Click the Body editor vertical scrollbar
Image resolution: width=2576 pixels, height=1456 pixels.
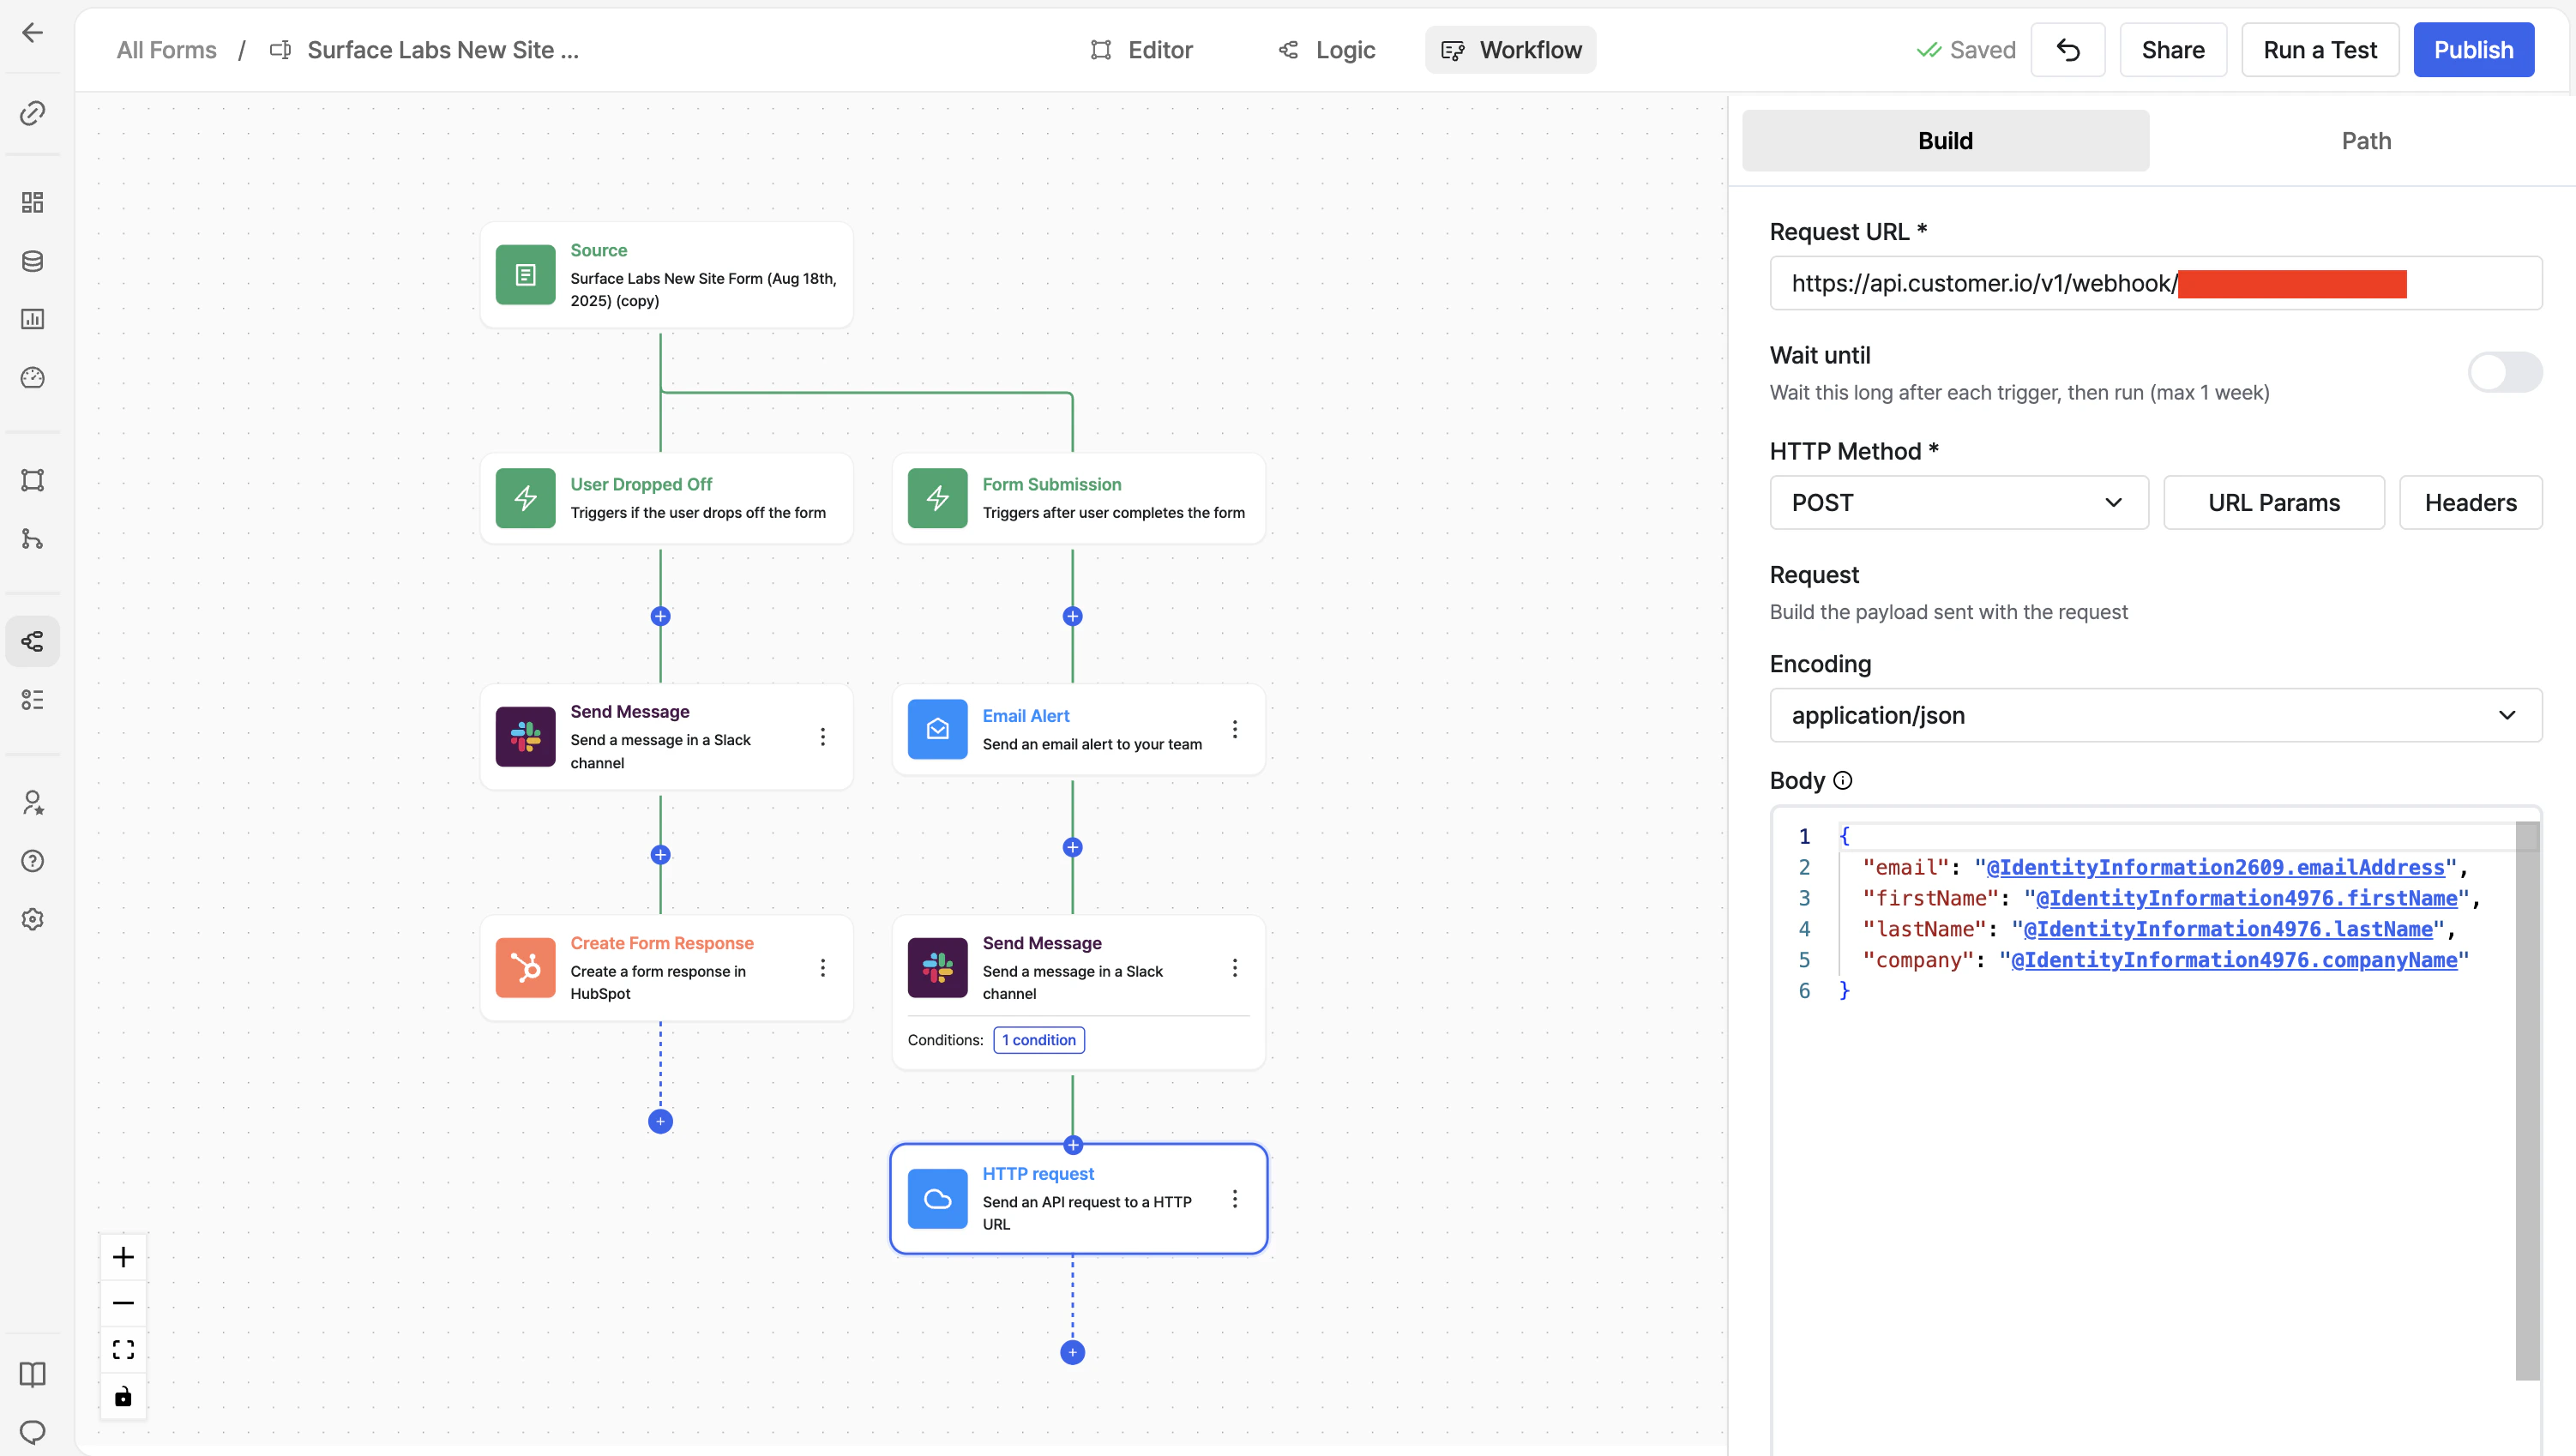2527,1100
